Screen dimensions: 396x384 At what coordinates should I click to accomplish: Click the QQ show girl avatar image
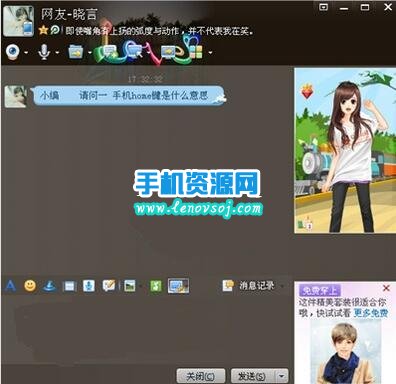click(x=345, y=151)
